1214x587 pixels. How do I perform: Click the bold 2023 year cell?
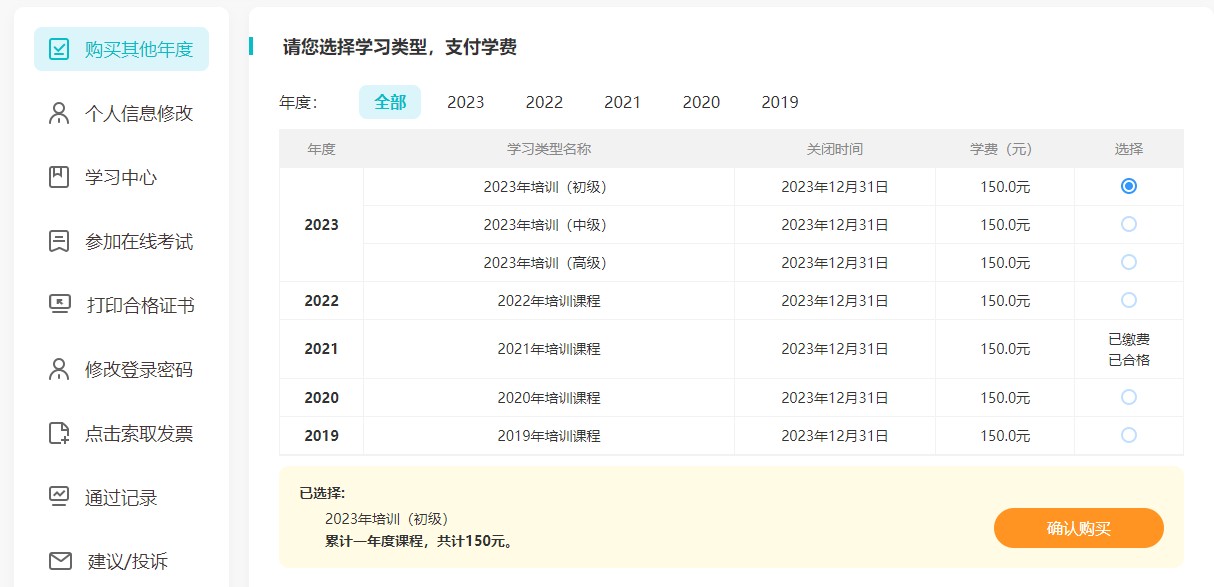(322, 225)
